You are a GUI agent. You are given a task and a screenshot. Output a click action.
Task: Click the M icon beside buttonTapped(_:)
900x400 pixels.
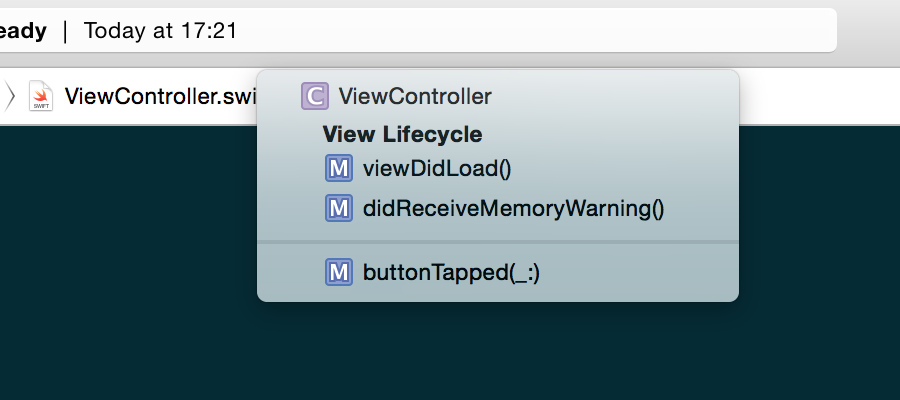339,272
